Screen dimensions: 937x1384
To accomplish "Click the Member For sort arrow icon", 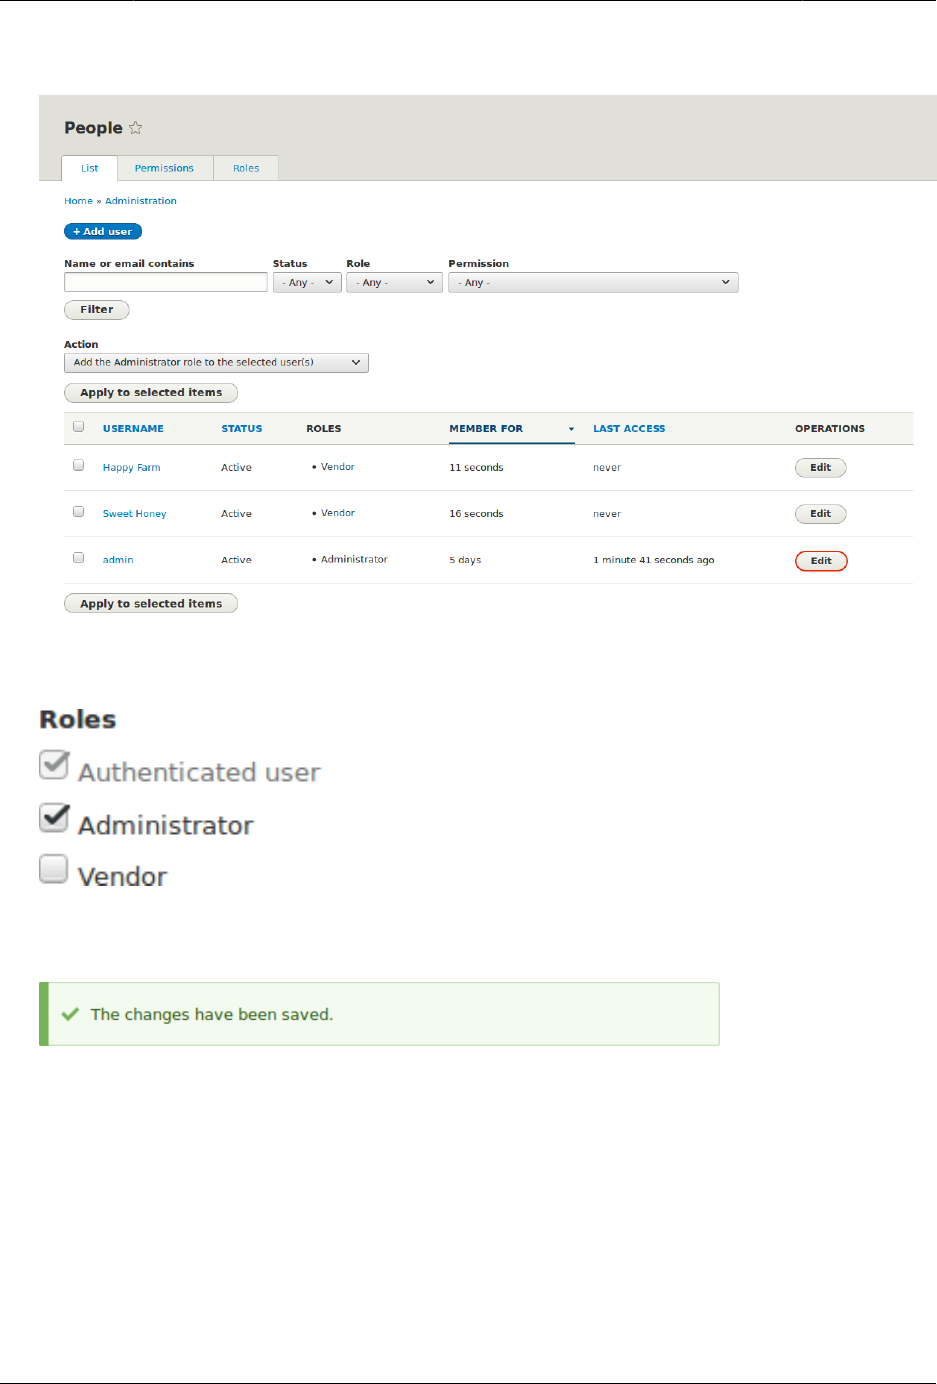I will coord(571,429).
